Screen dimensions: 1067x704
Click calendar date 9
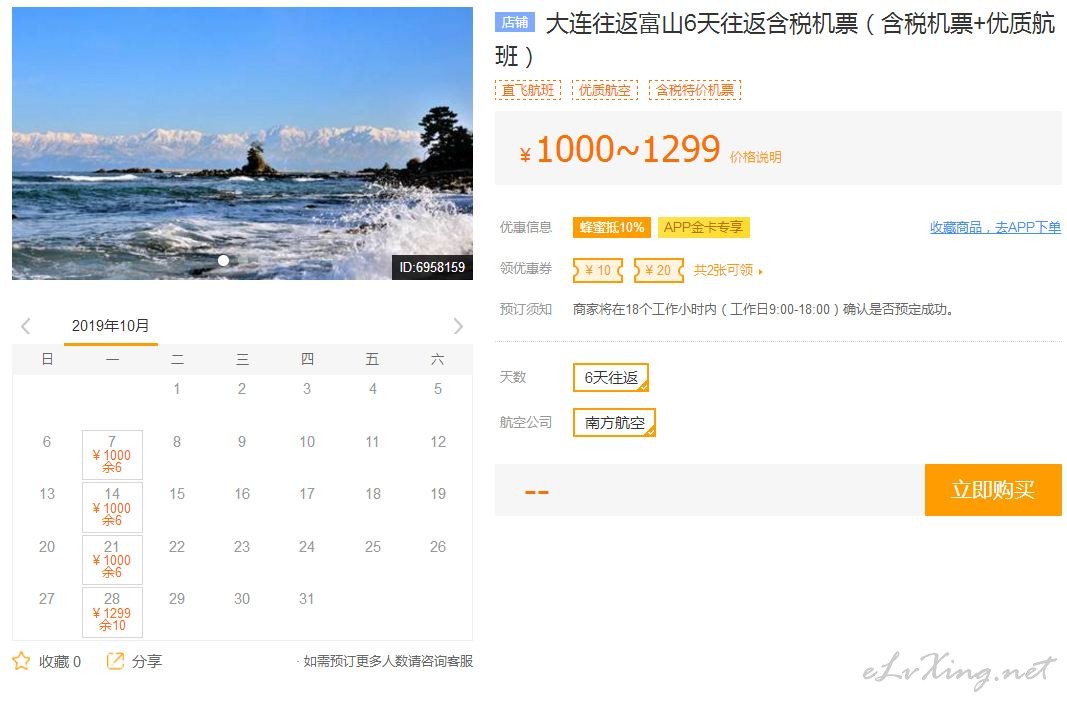242,441
